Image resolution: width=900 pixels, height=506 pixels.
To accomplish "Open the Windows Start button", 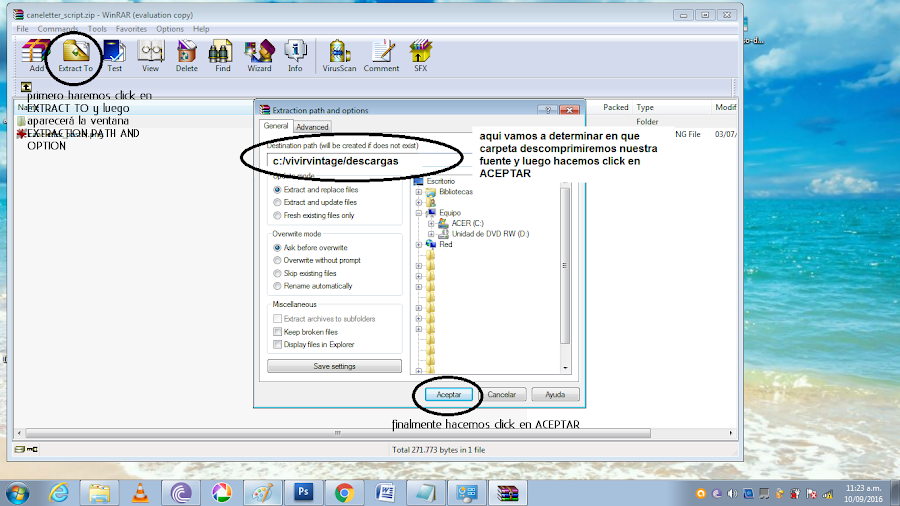I will click(x=18, y=493).
